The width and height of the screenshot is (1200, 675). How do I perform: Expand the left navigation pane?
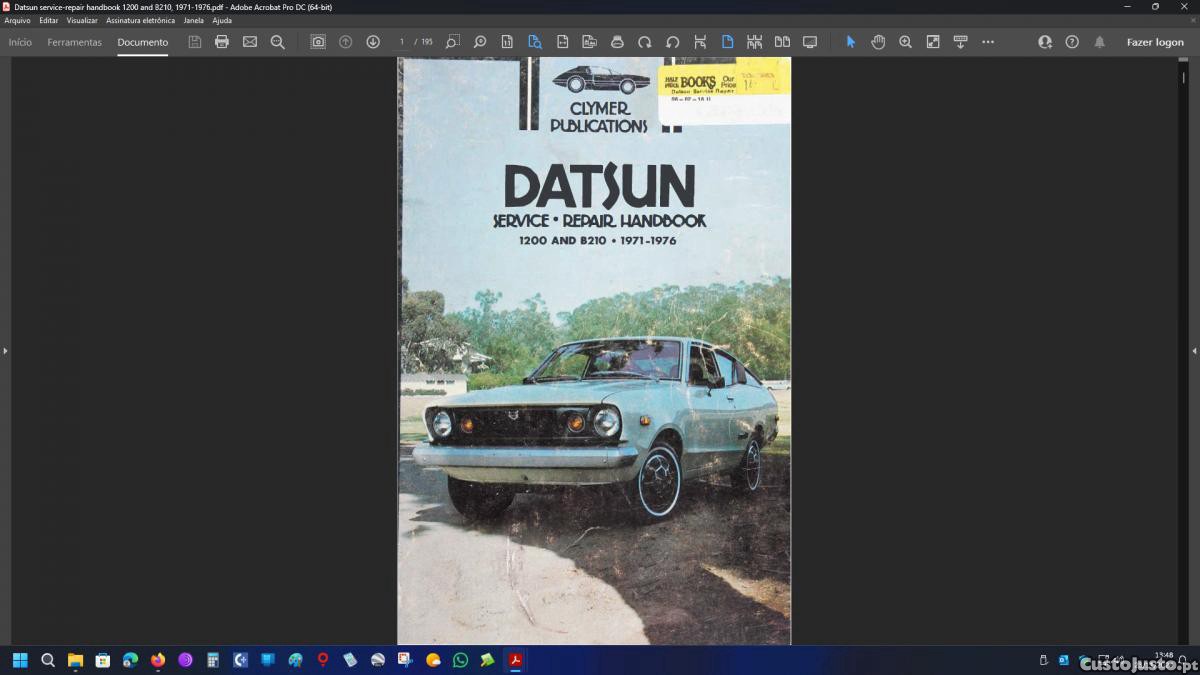tap(5, 351)
